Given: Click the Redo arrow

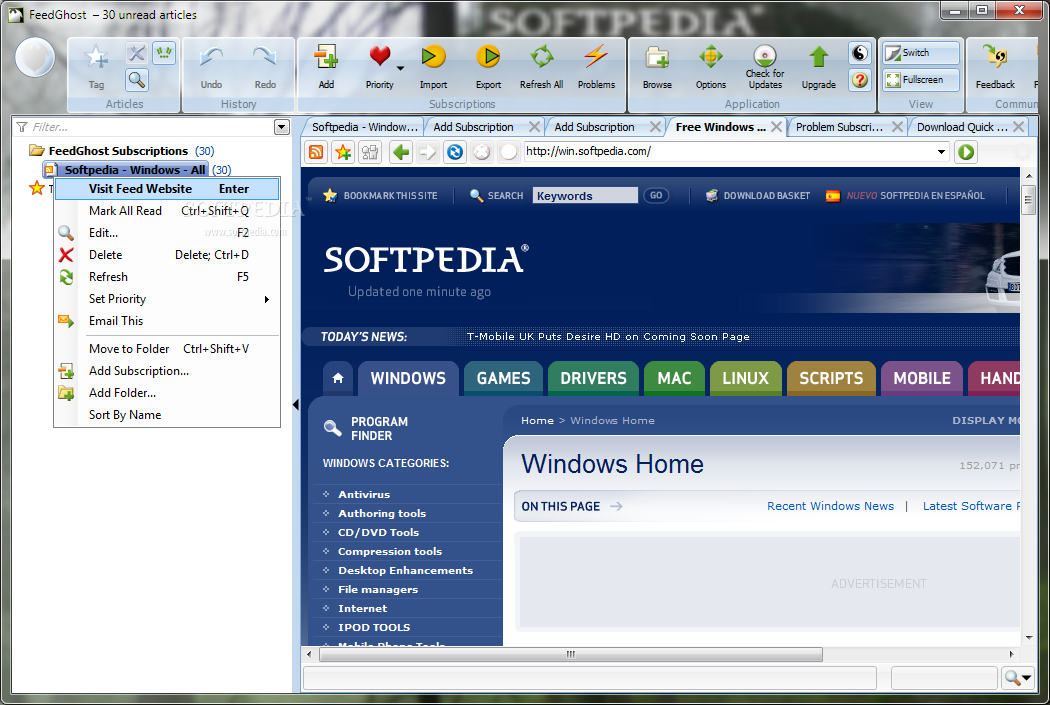Looking at the screenshot, I should [265, 58].
